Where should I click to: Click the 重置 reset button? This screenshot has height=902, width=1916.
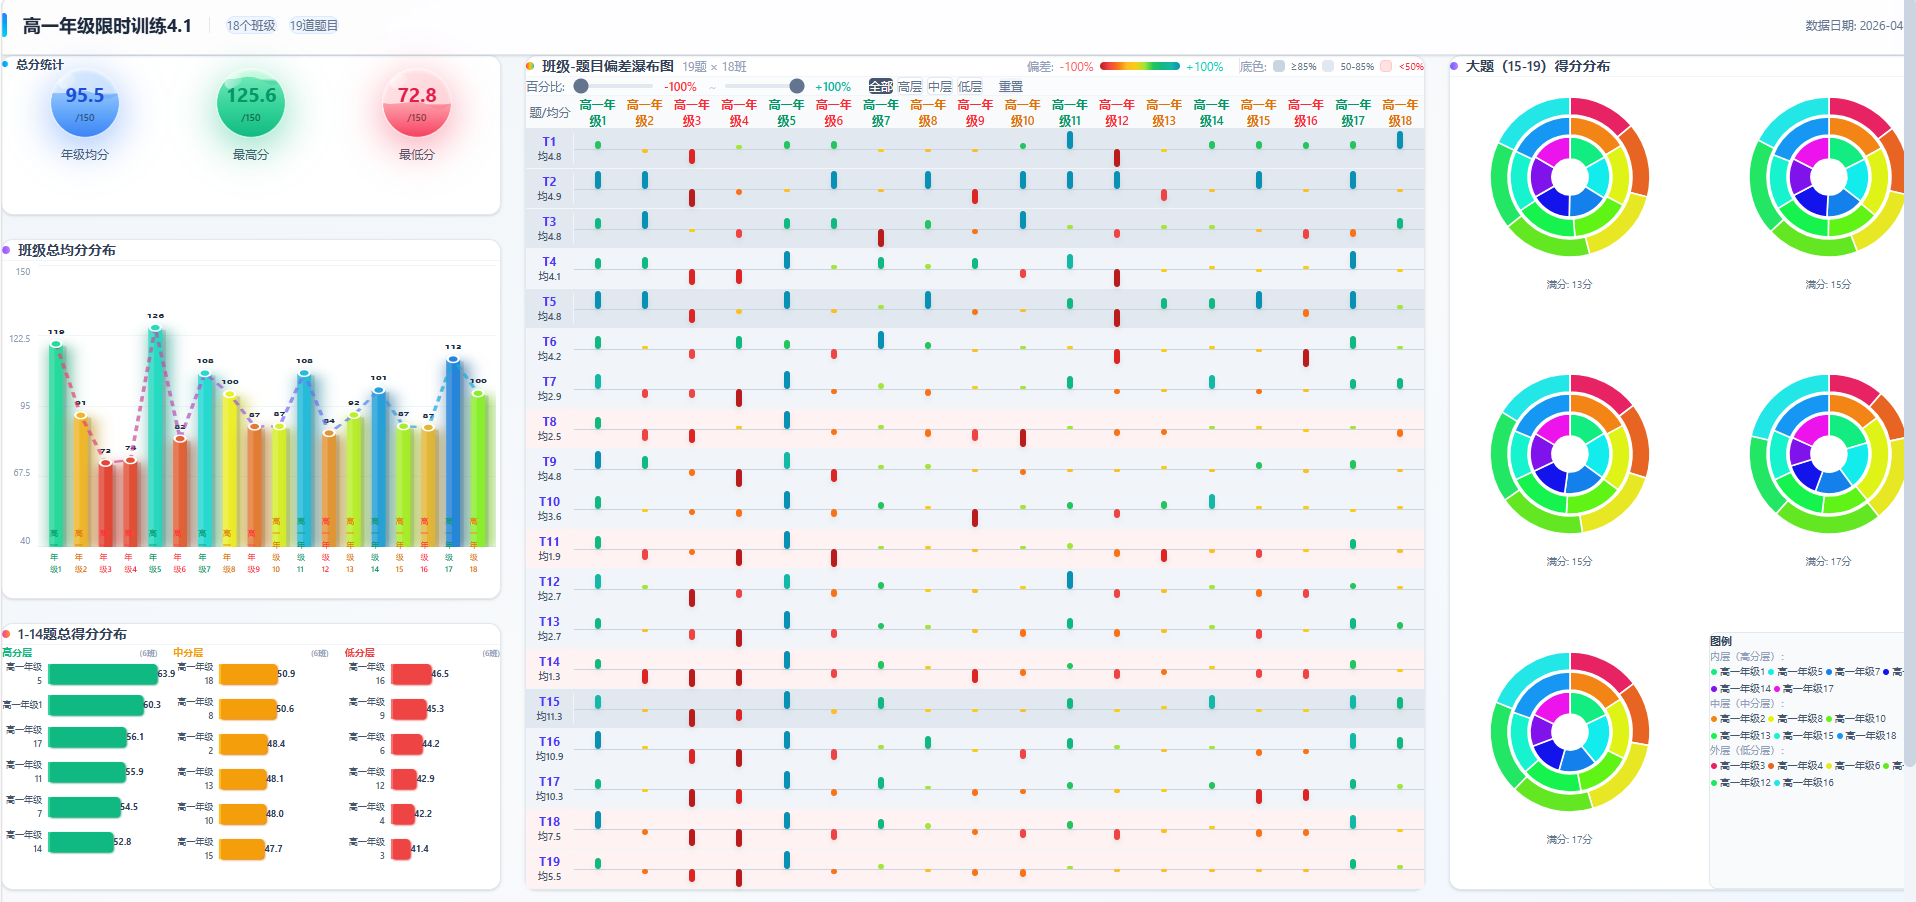pos(1011,87)
